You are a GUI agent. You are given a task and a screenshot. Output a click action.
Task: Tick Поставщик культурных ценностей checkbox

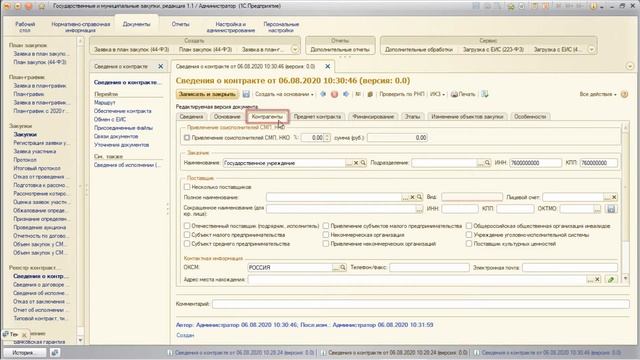469,244
